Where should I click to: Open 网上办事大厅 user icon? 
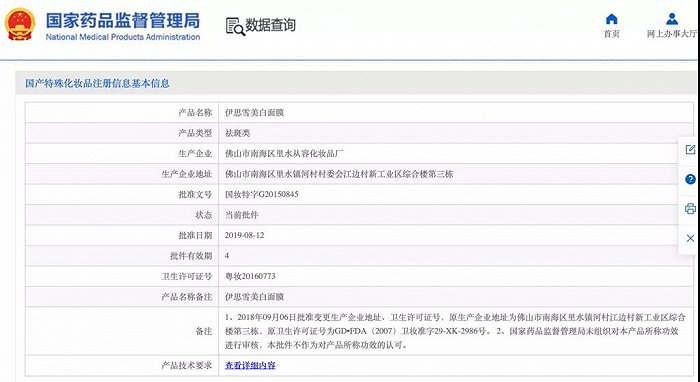672,19
